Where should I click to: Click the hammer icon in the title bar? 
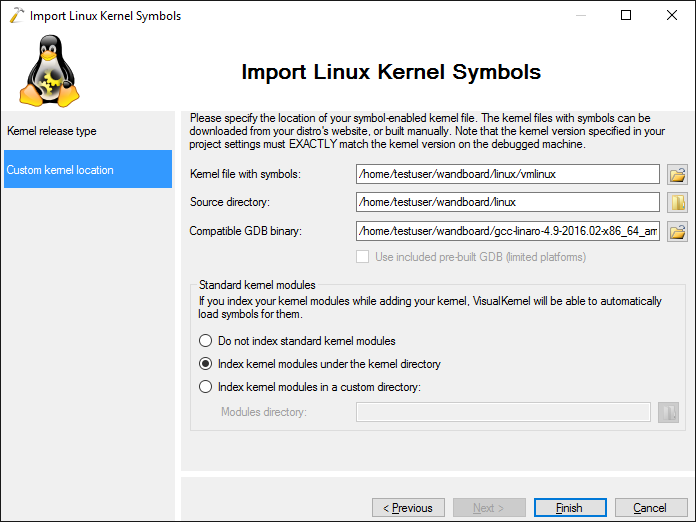click(16, 15)
